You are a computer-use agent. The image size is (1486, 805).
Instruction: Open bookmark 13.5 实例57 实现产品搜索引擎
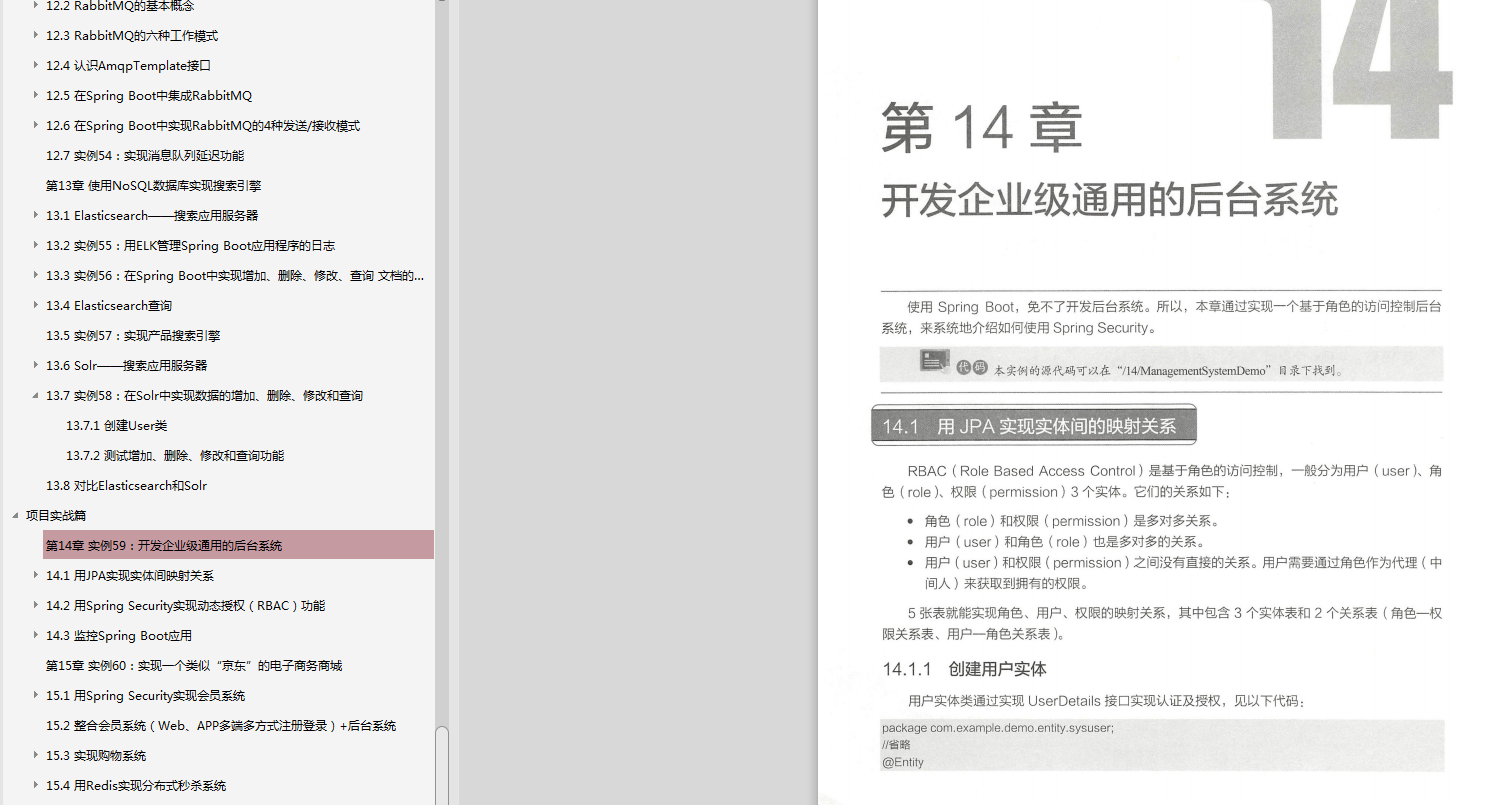[133, 336]
